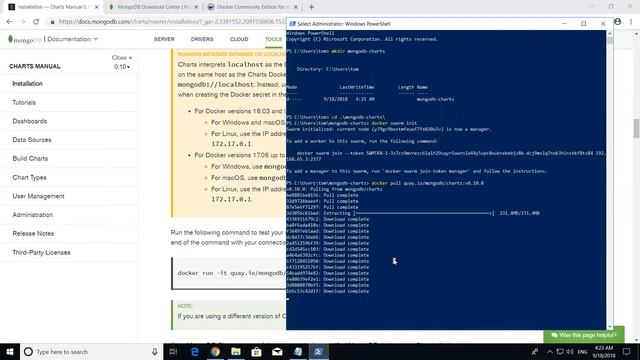Click the PowerShell vertical scrollbar

click(610, 180)
